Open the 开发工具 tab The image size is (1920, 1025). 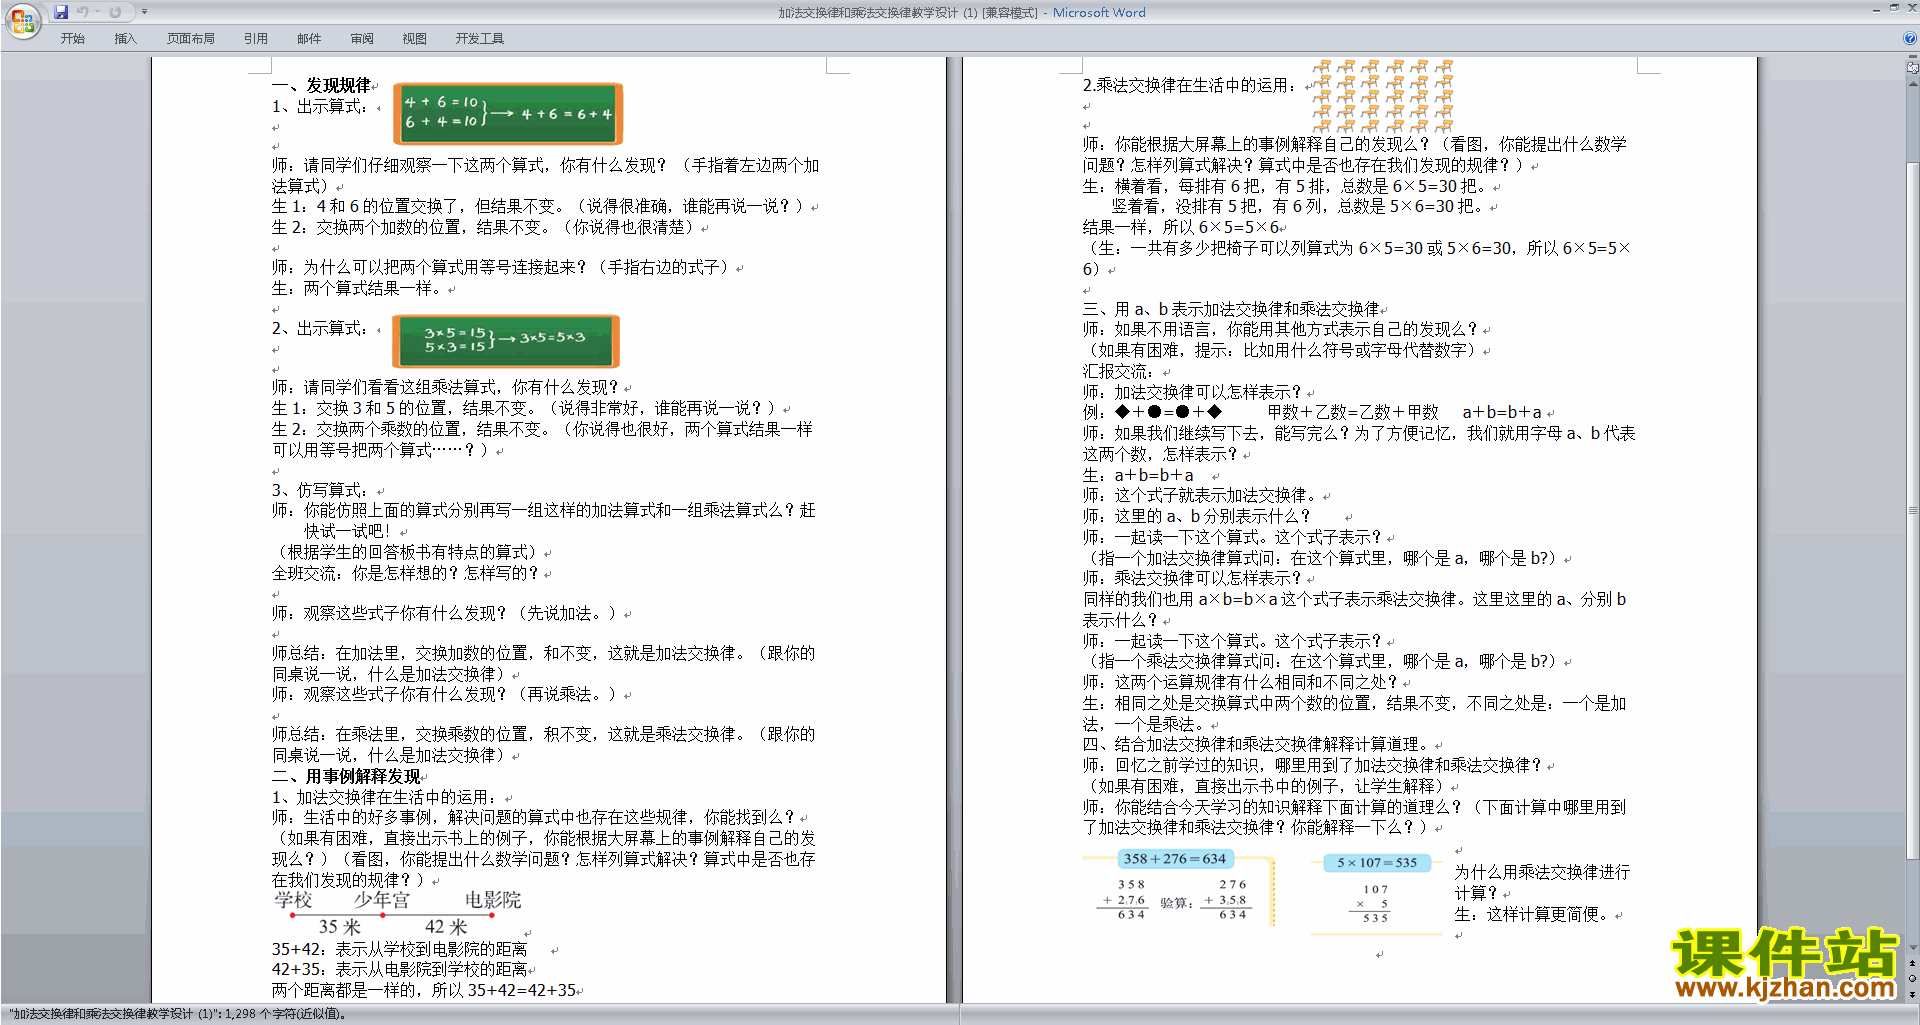coord(480,39)
